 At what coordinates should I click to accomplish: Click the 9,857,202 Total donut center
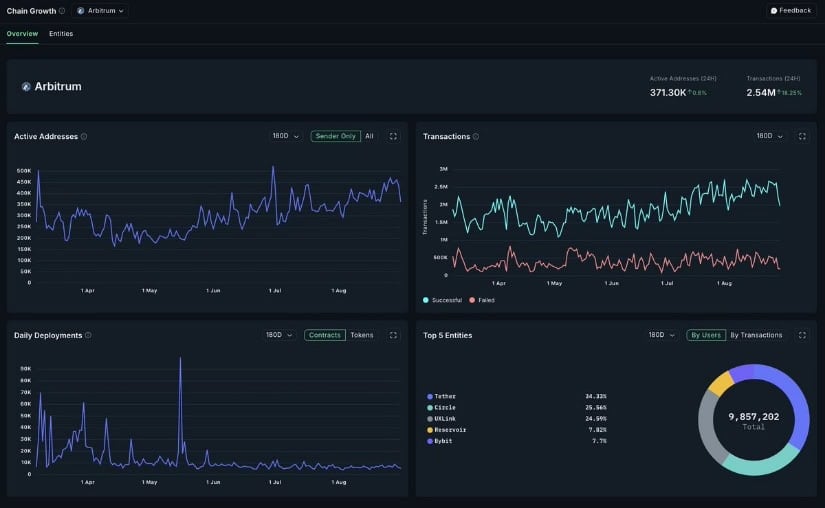[753, 420]
